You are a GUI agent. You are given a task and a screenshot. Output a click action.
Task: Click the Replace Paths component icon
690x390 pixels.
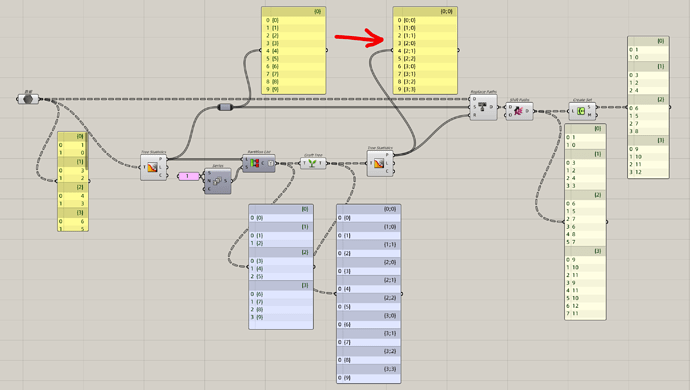(x=482, y=107)
